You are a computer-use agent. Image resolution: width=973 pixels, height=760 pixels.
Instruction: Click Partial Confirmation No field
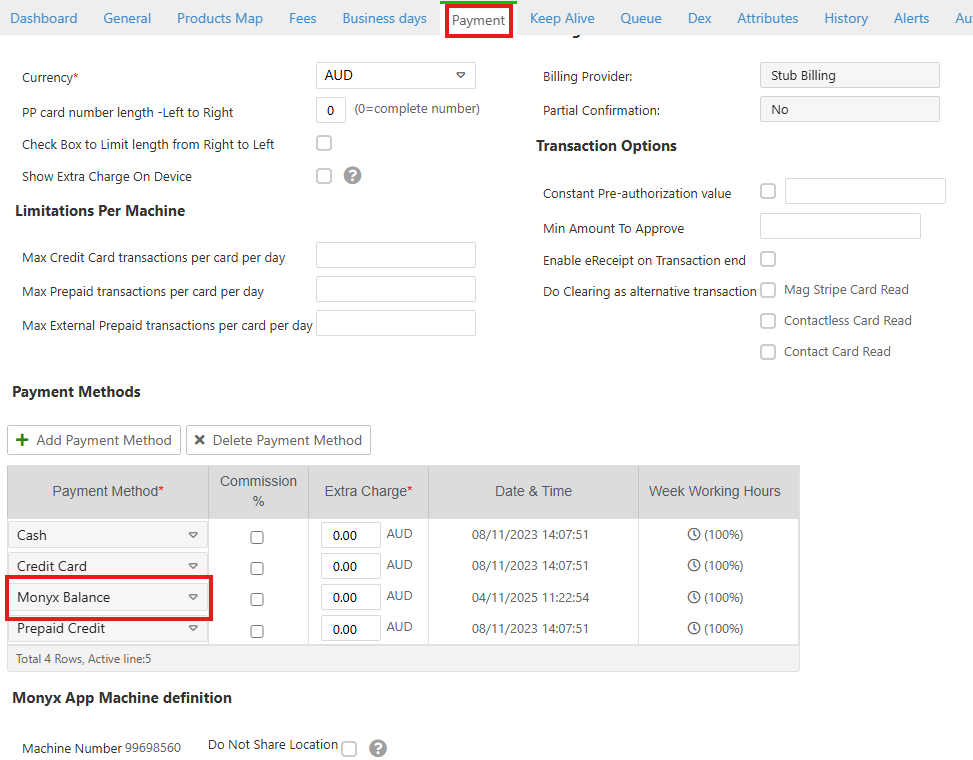point(850,109)
